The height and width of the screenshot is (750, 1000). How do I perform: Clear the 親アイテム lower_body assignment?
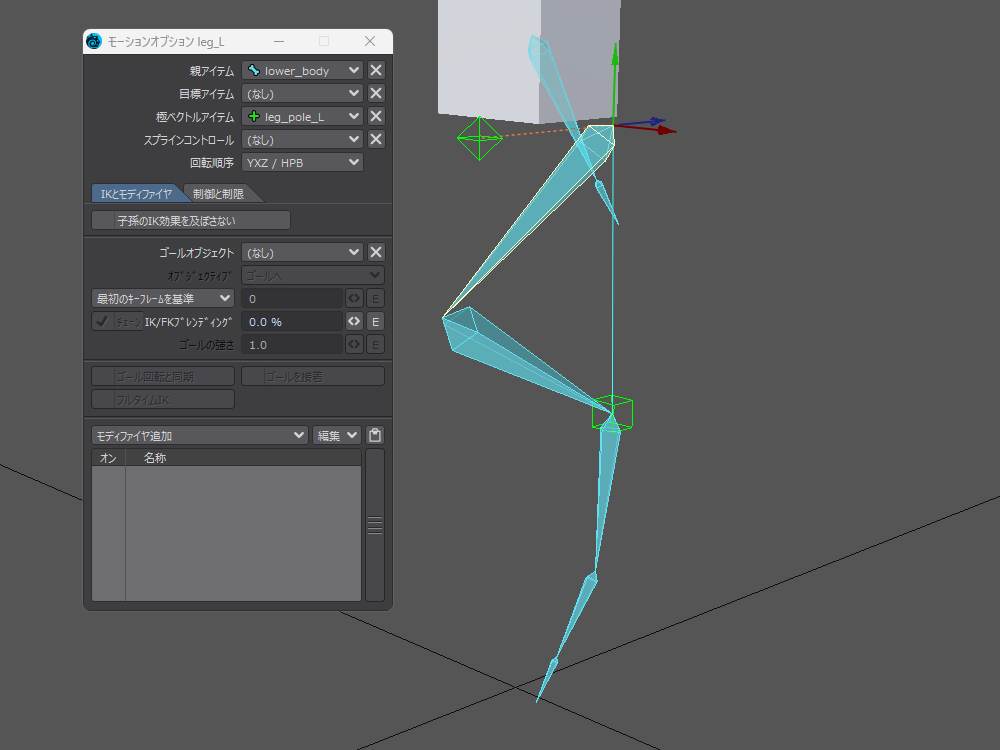[x=376, y=70]
